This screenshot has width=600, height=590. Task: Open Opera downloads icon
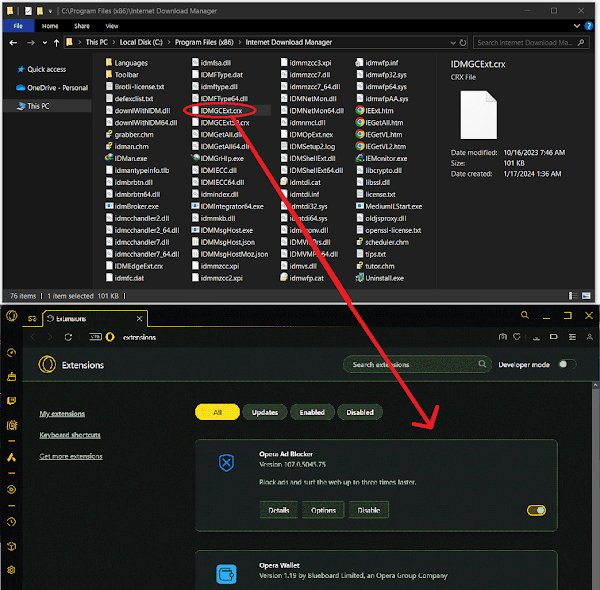coord(536,337)
